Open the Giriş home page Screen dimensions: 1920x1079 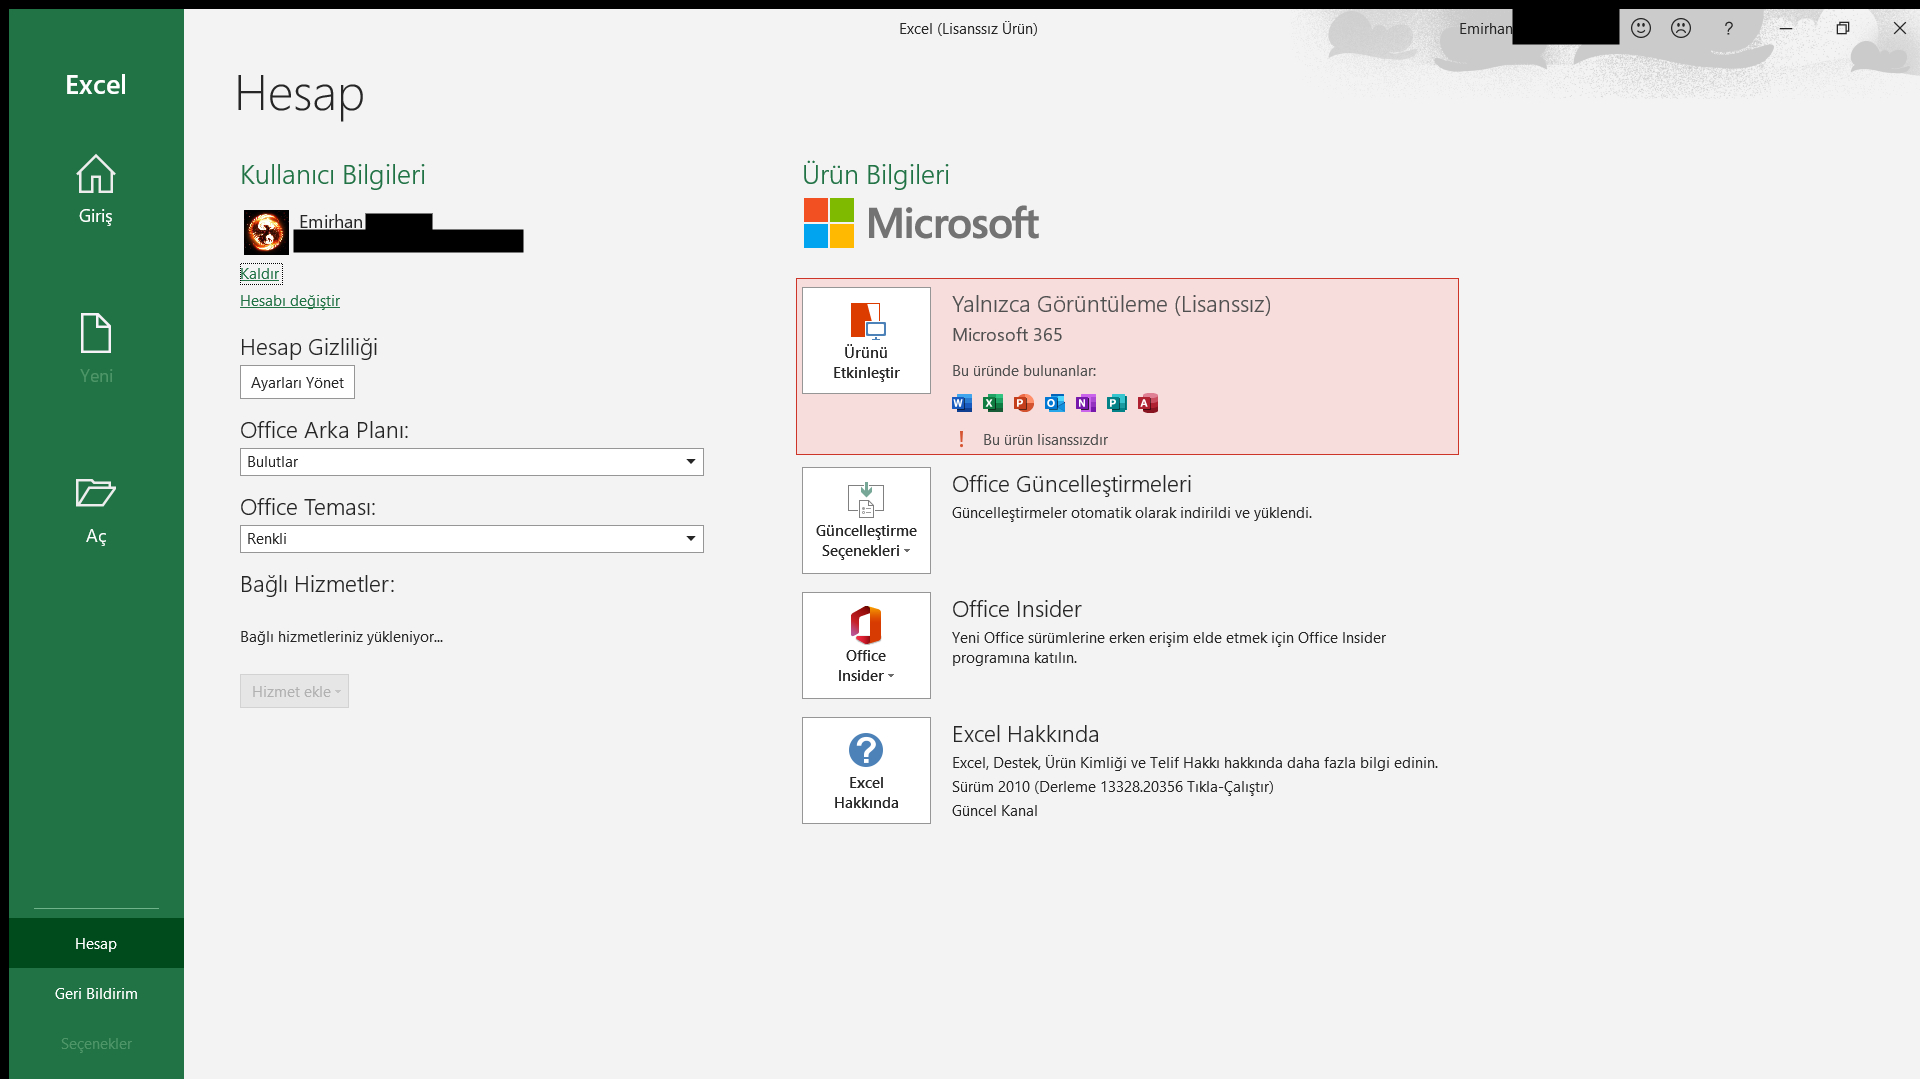96,190
